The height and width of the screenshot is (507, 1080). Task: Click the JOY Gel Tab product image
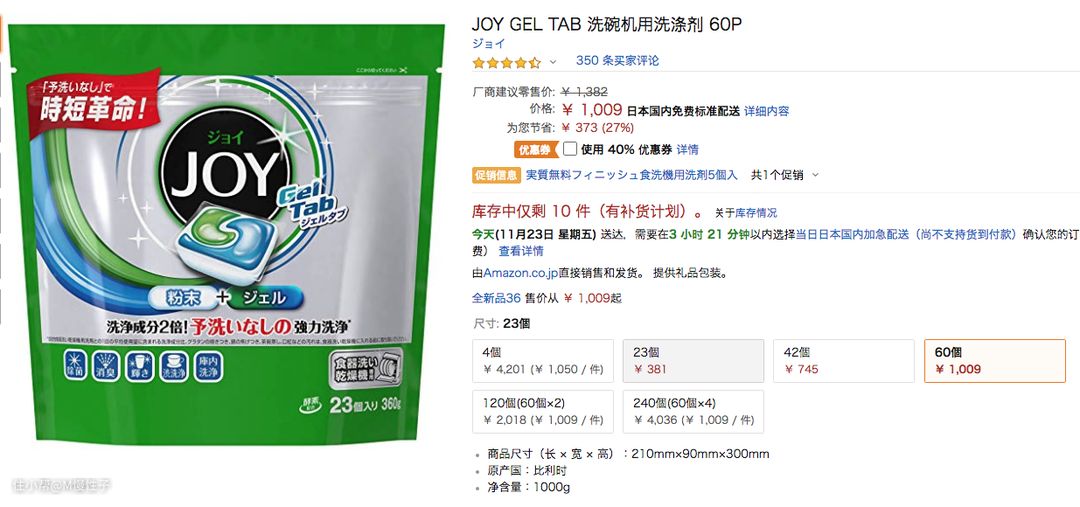point(226,234)
